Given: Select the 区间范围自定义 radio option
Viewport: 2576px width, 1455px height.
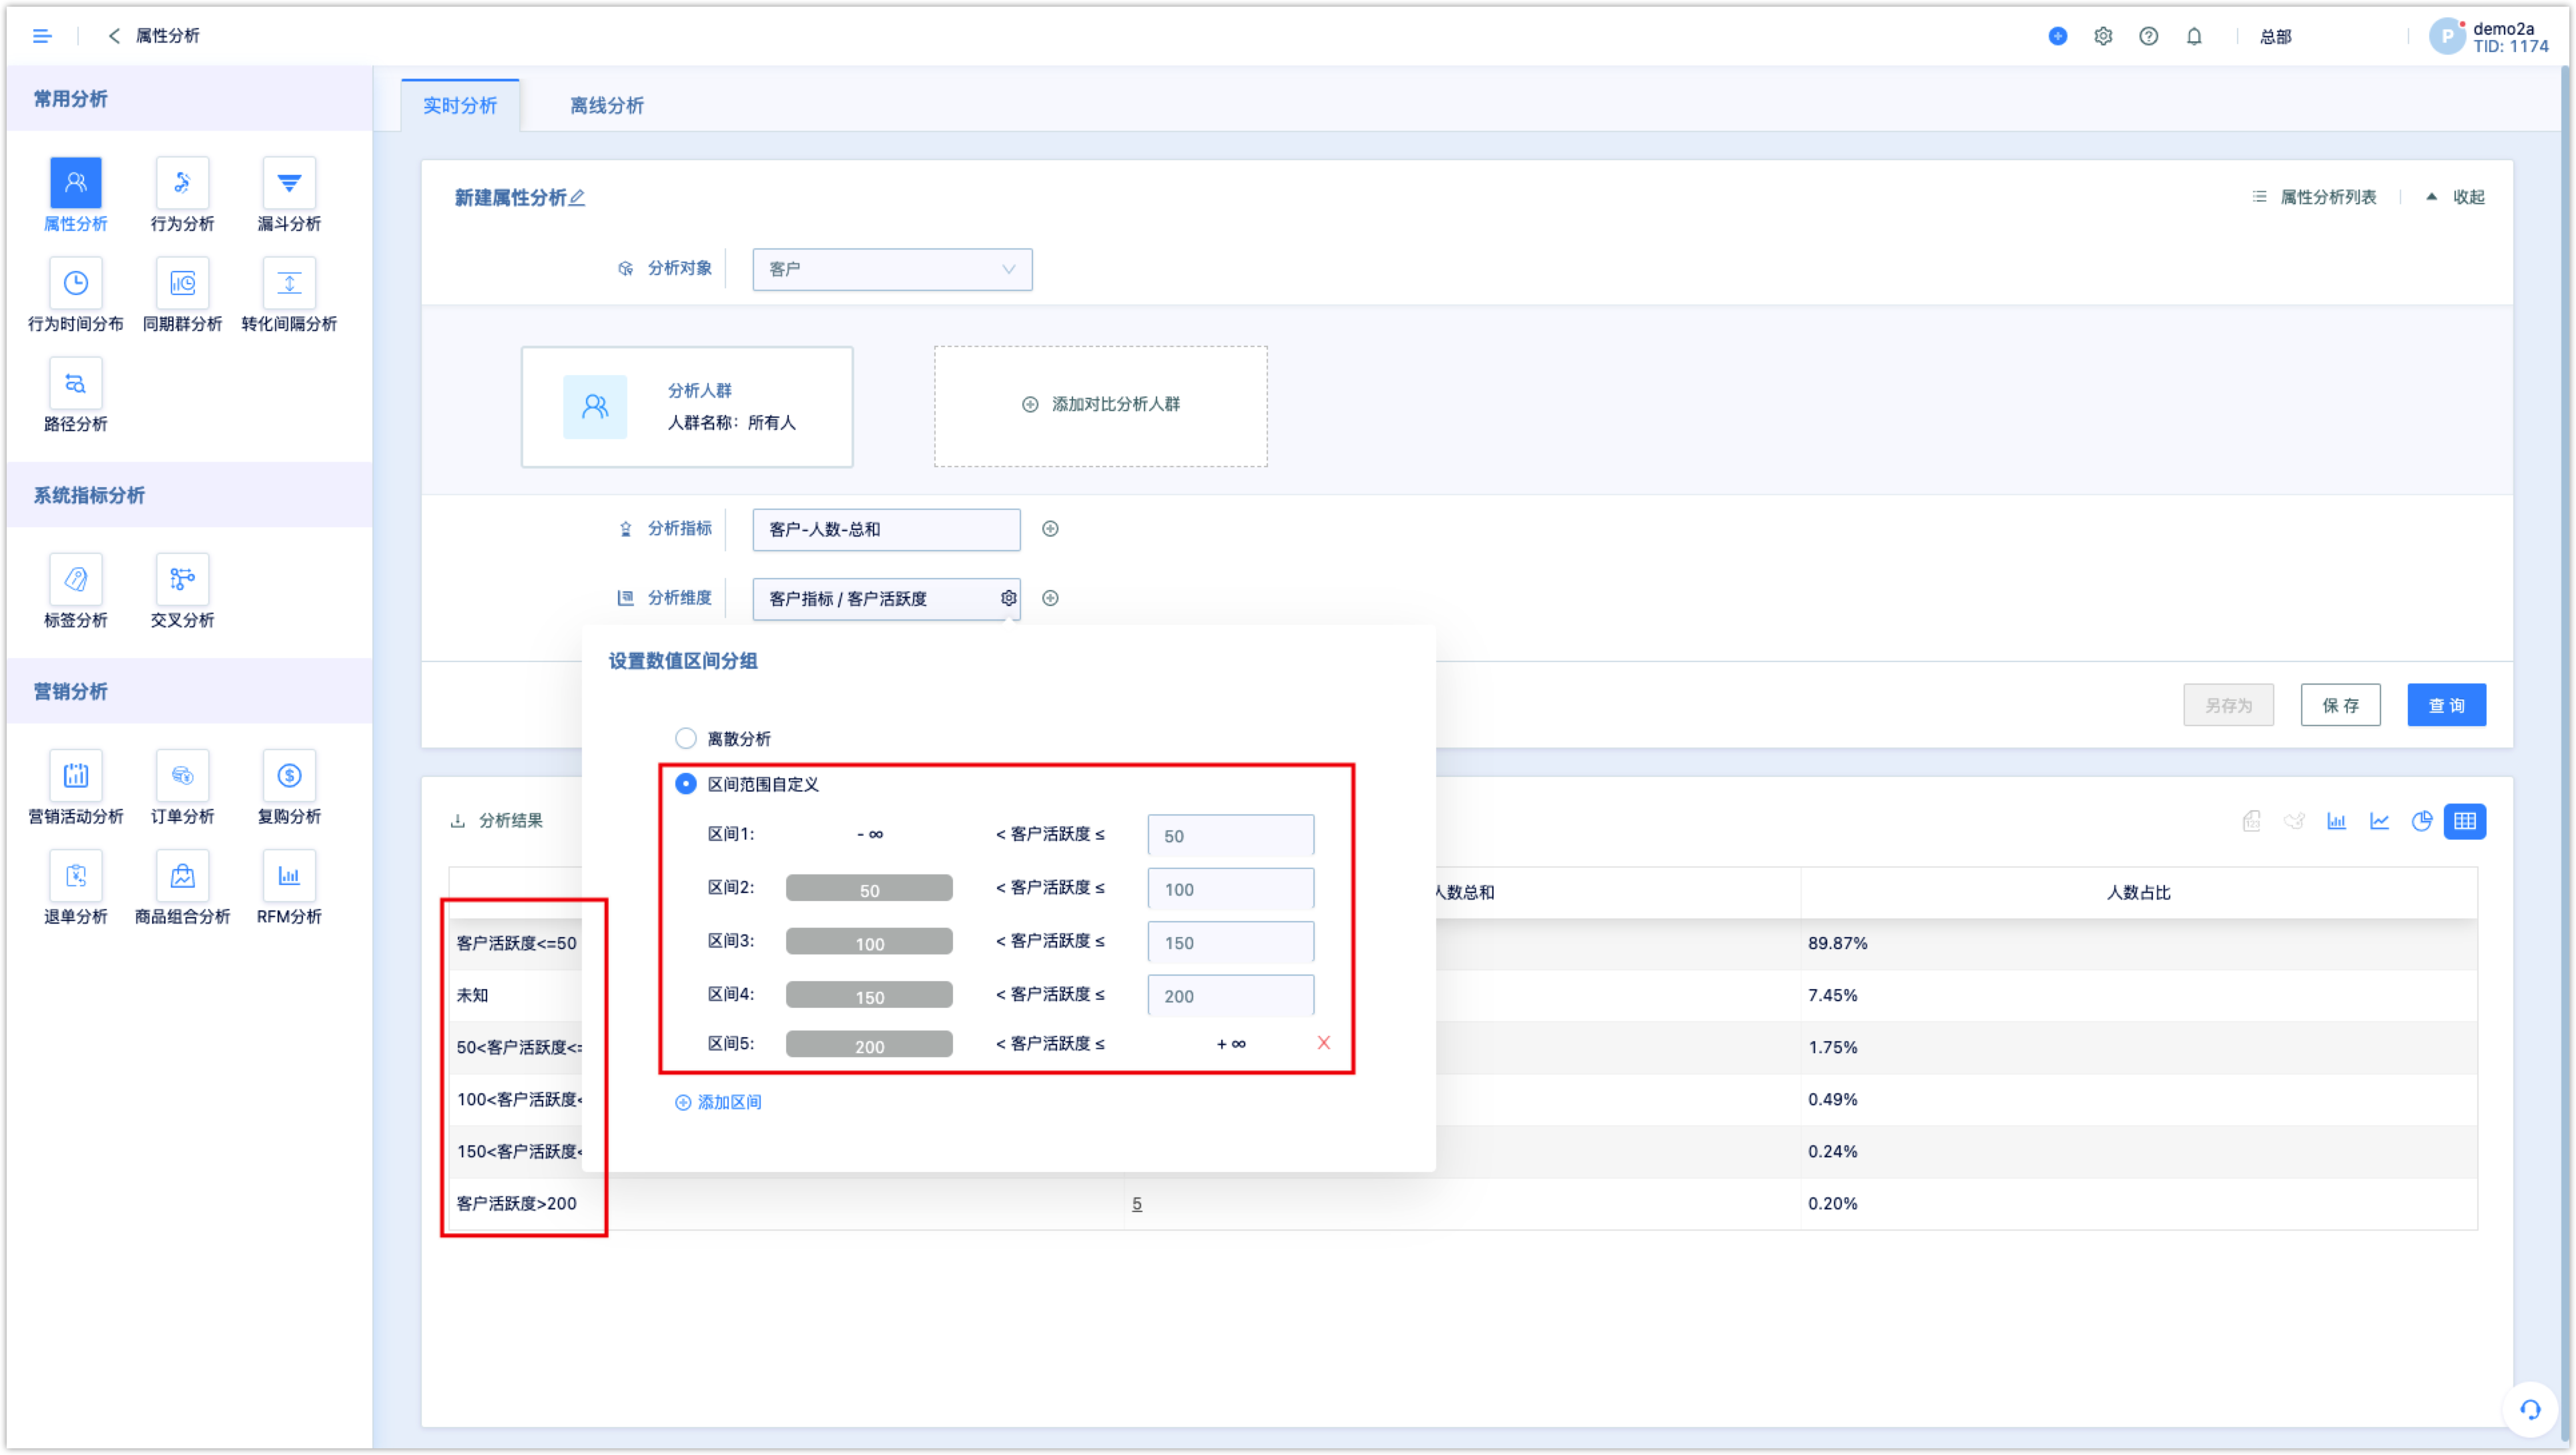Looking at the screenshot, I should tap(685, 784).
